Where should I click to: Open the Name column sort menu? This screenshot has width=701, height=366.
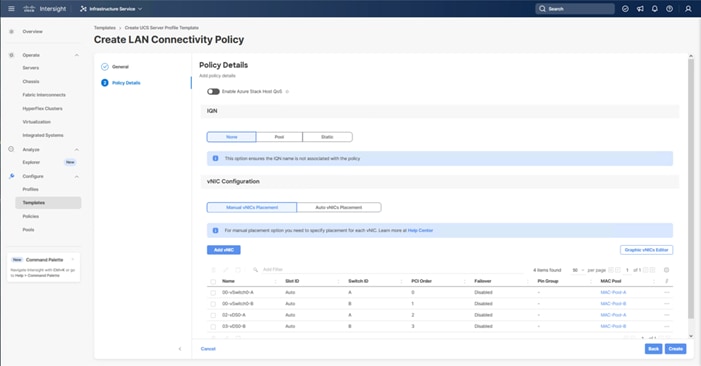pyautogui.click(x=275, y=281)
